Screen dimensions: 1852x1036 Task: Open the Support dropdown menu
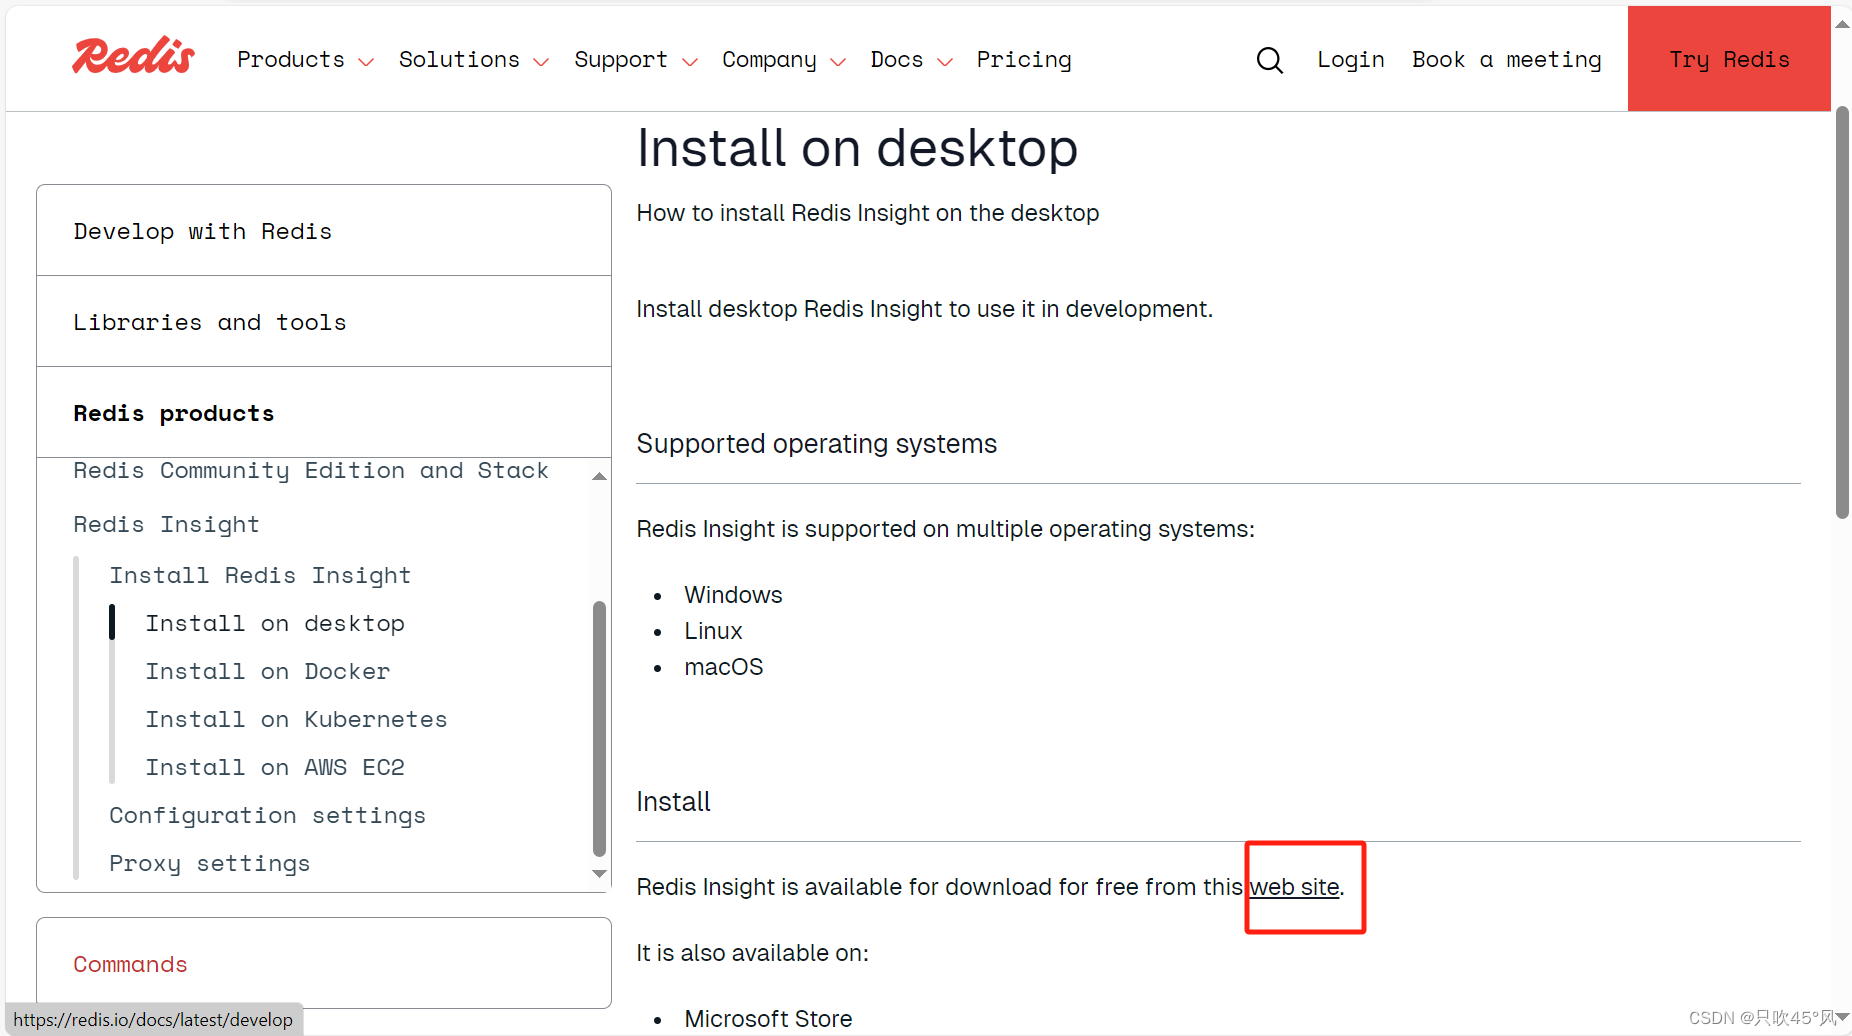click(636, 60)
